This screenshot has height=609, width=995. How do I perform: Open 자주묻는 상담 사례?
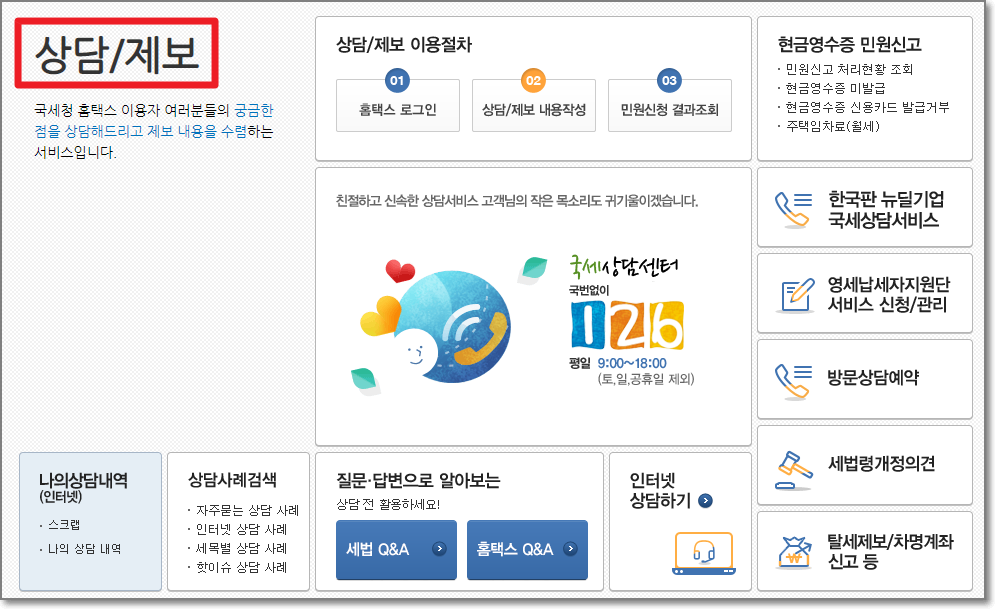coord(247,510)
